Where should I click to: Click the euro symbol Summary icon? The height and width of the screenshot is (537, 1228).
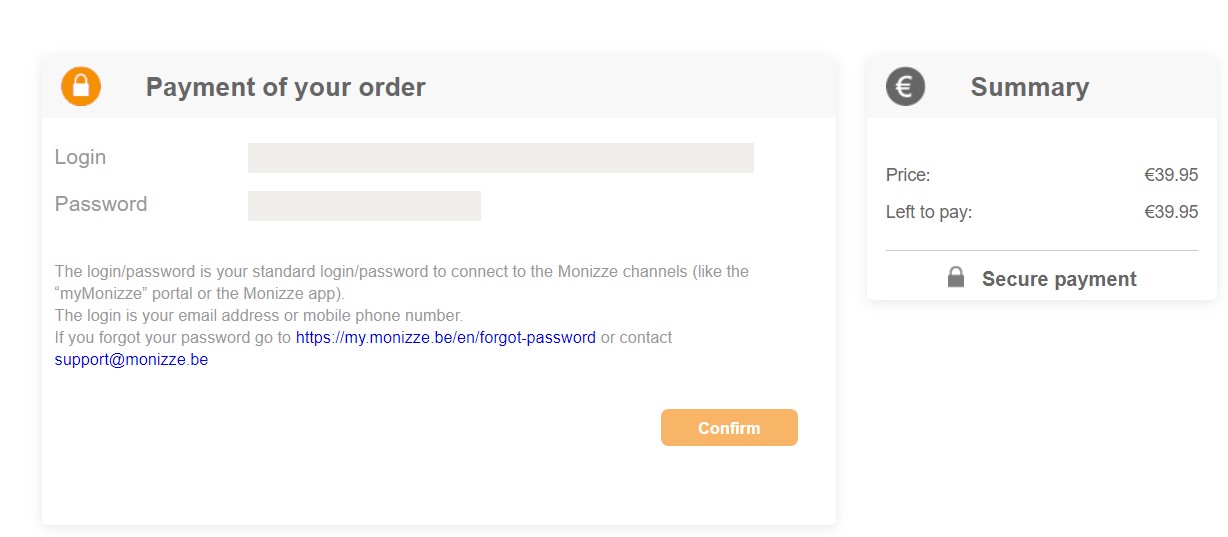(x=905, y=86)
